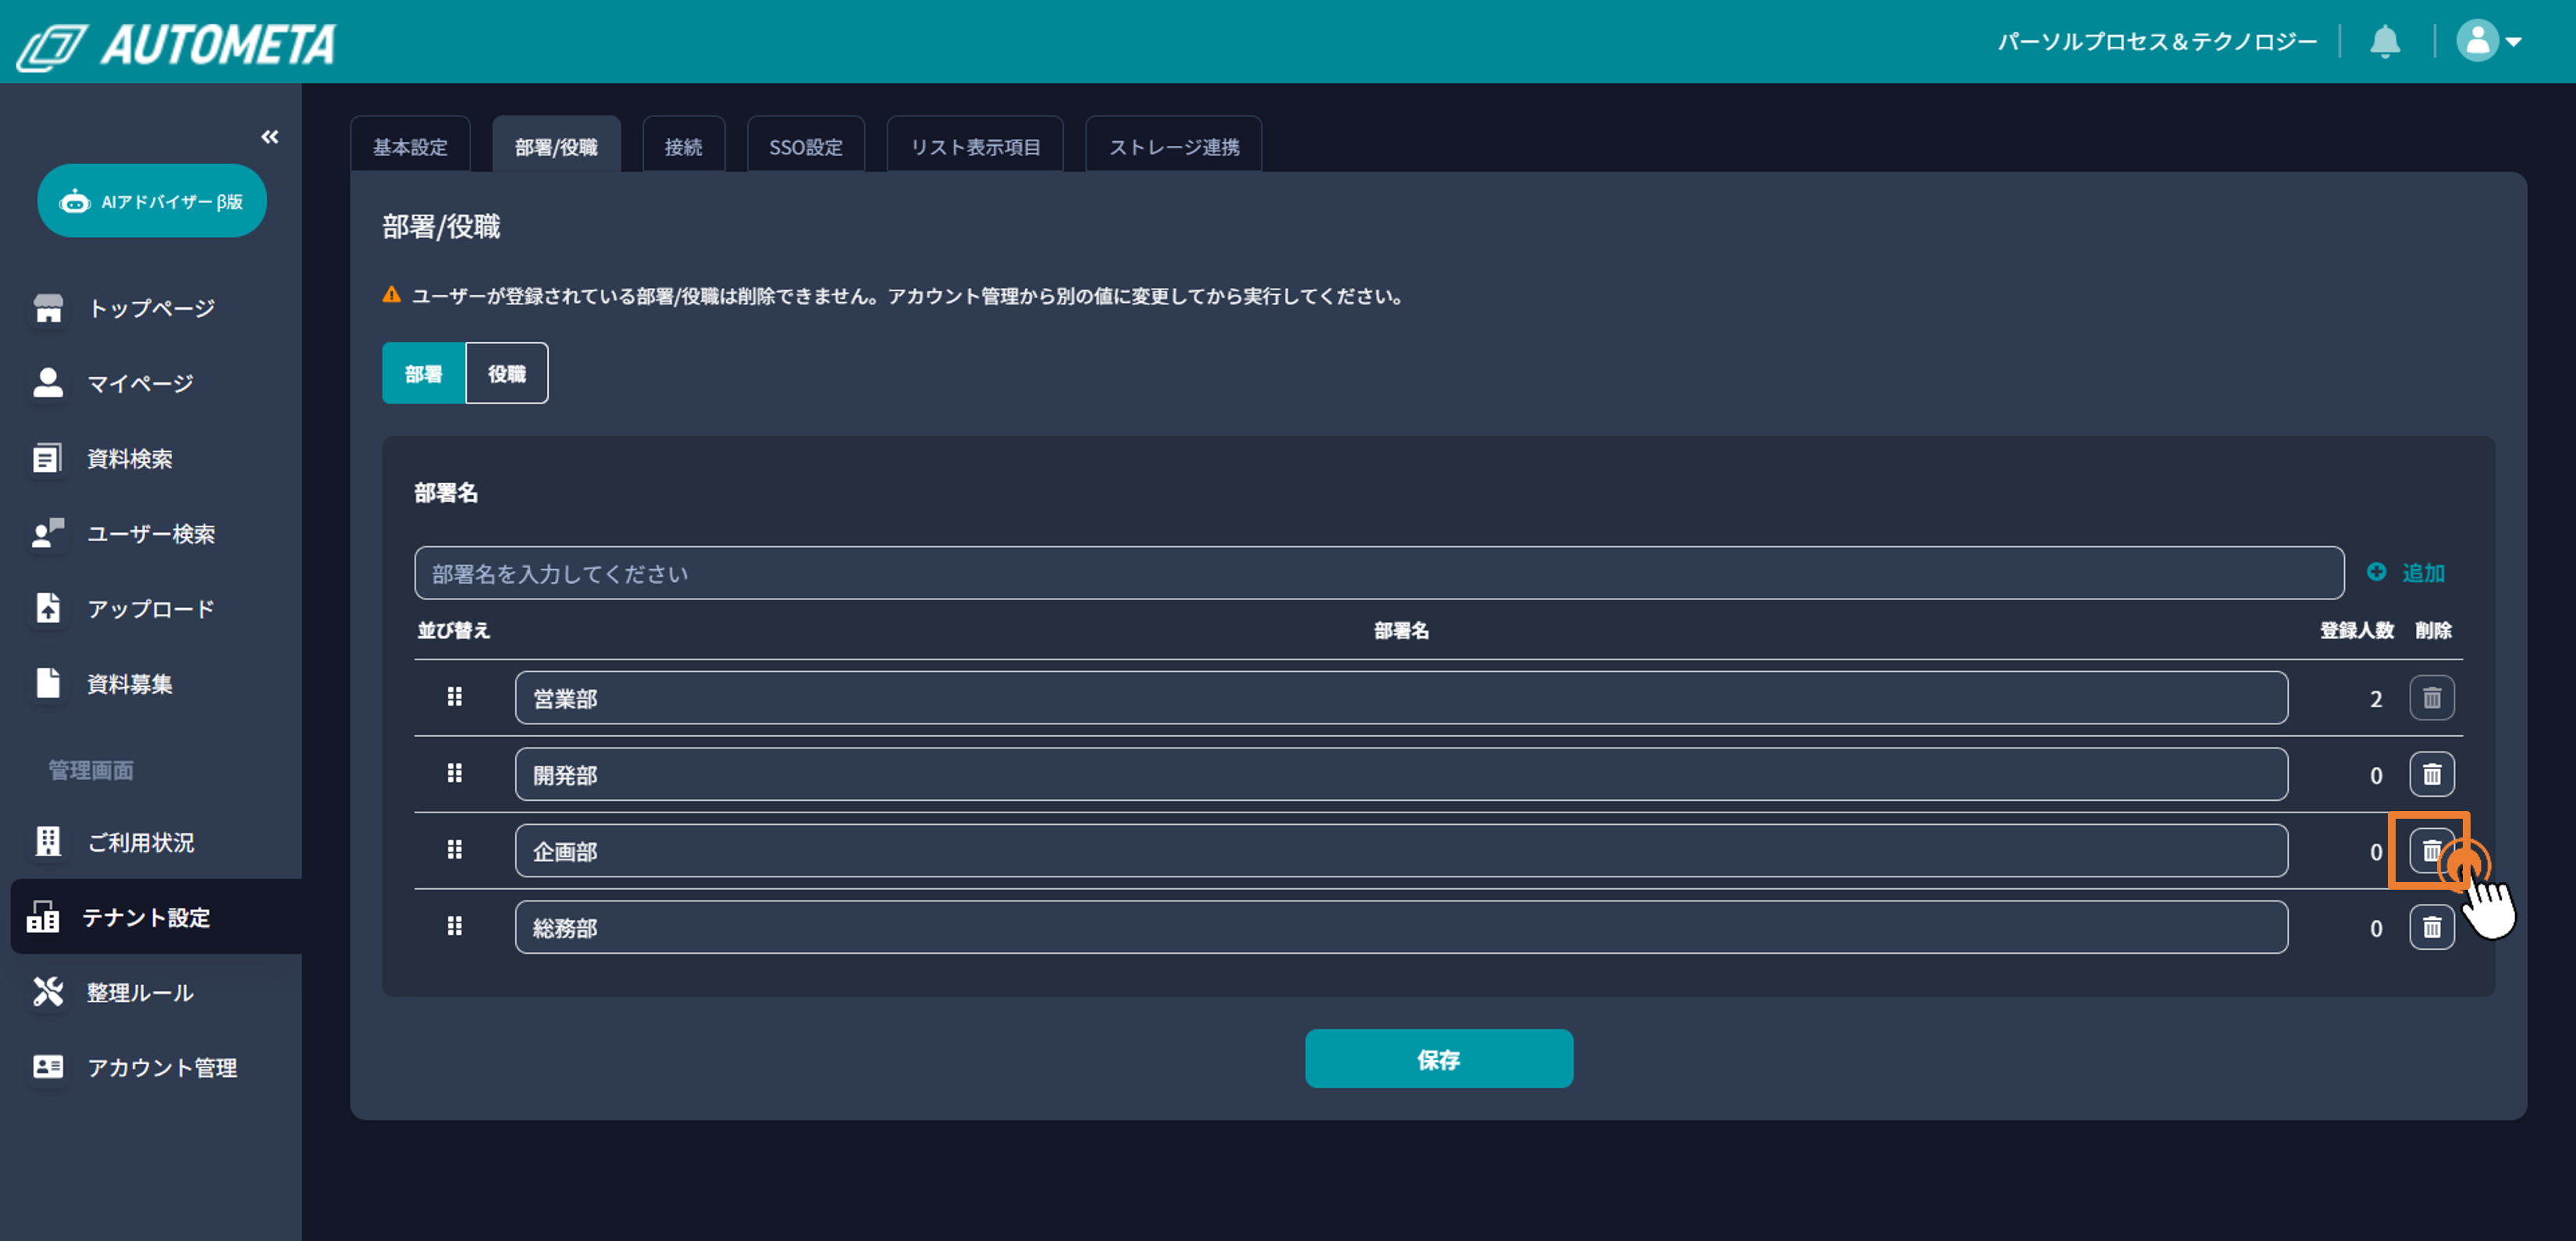Click the drag handle for 総務部 row

click(x=455, y=926)
